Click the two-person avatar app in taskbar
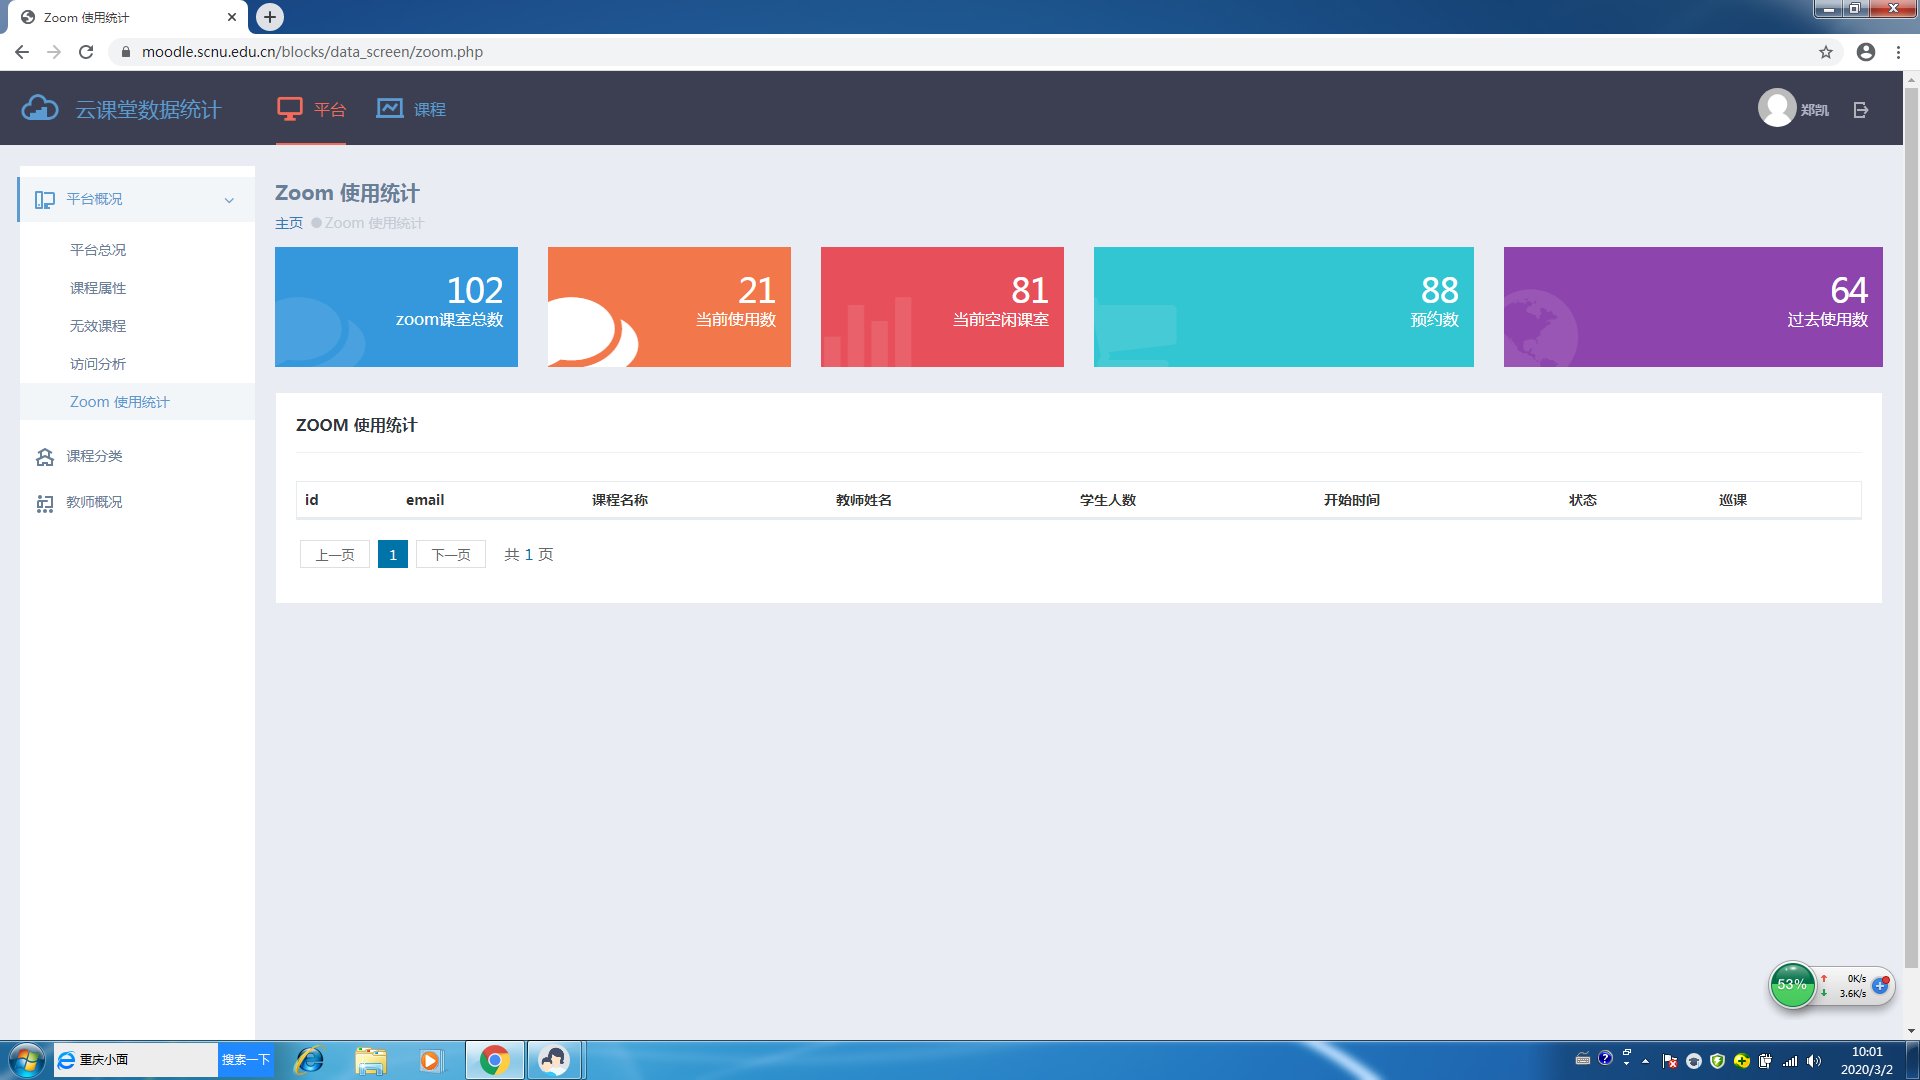Screen dimensions: 1920x1080 (x=554, y=1060)
